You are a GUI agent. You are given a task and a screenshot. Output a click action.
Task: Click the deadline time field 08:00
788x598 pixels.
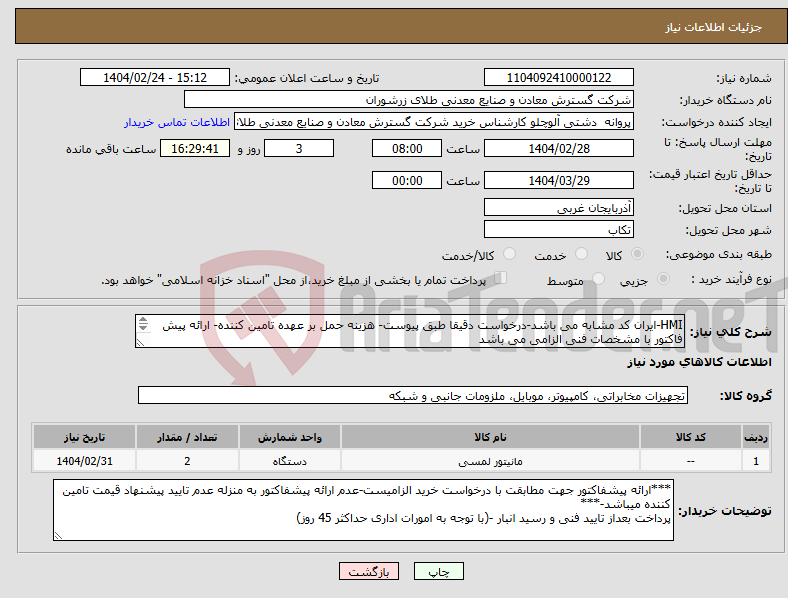click(407, 148)
